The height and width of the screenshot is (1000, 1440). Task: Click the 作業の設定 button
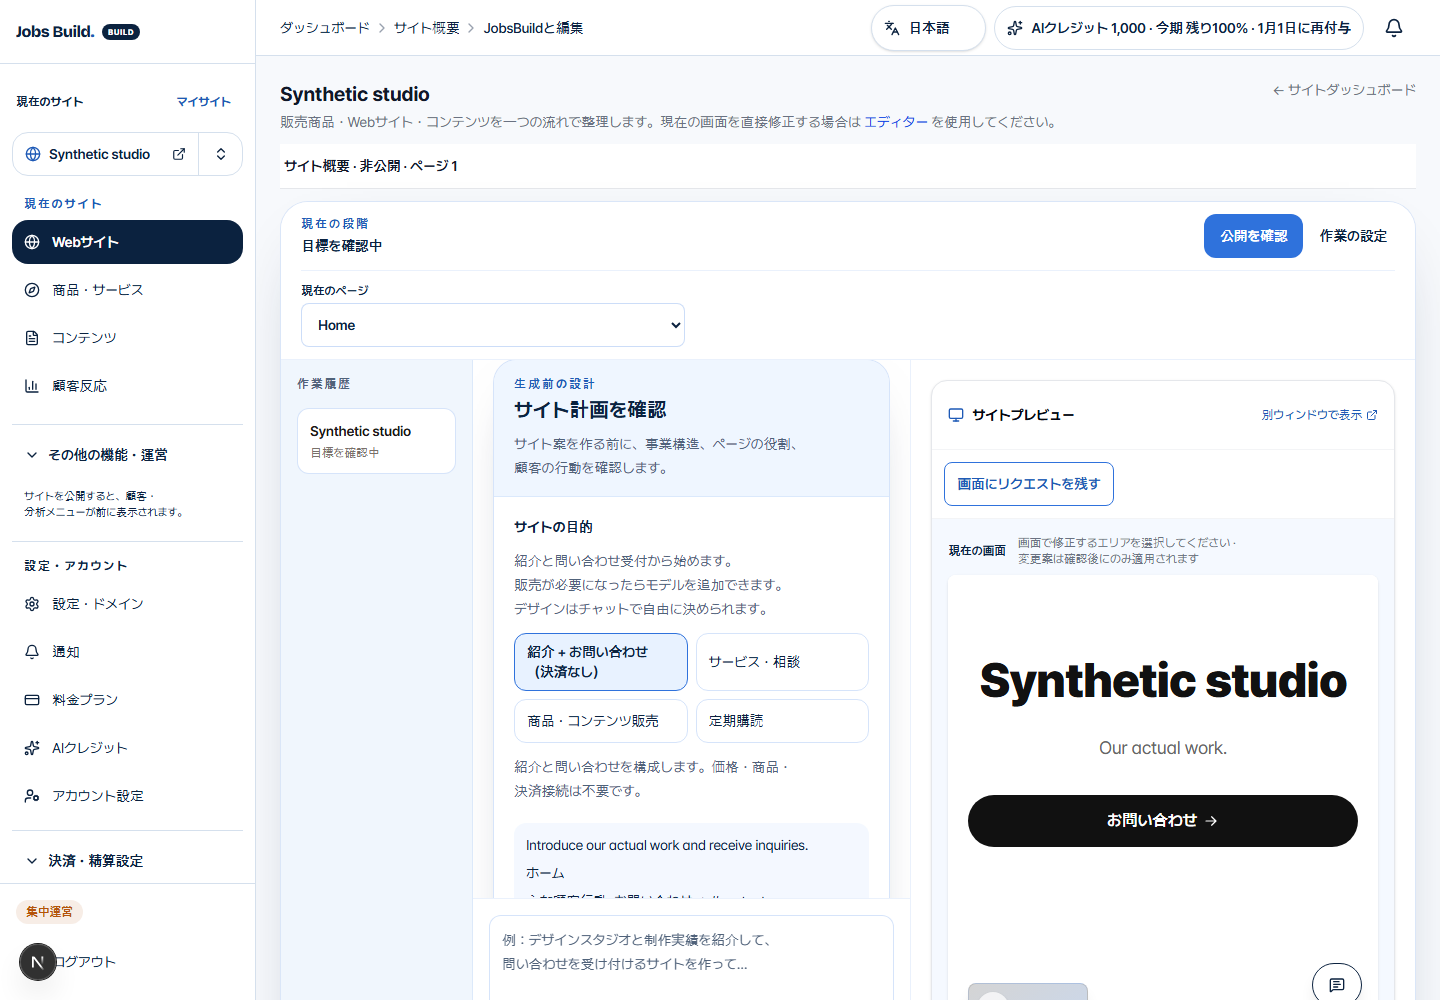(x=1353, y=236)
